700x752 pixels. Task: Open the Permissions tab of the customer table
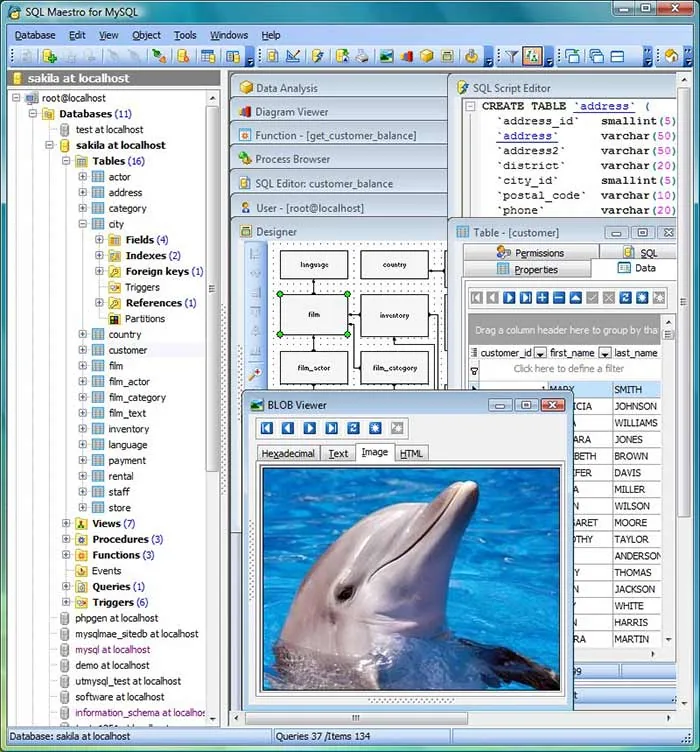tap(531, 252)
